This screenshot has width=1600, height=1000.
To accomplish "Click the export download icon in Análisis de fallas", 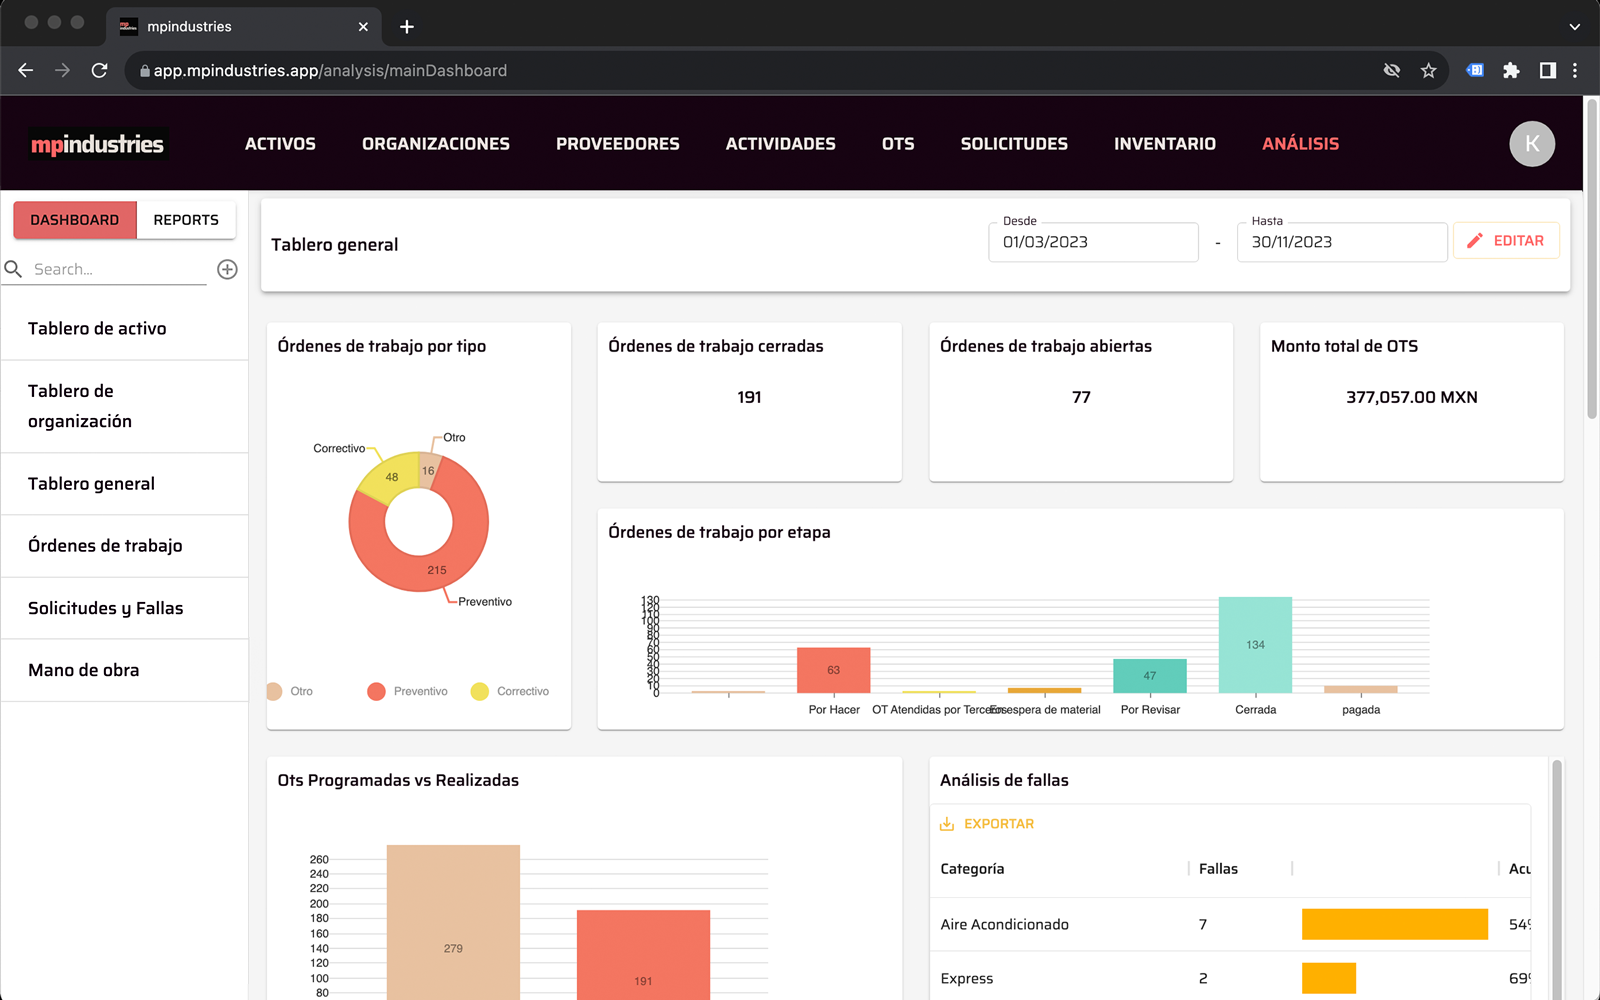I will tap(947, 824).
